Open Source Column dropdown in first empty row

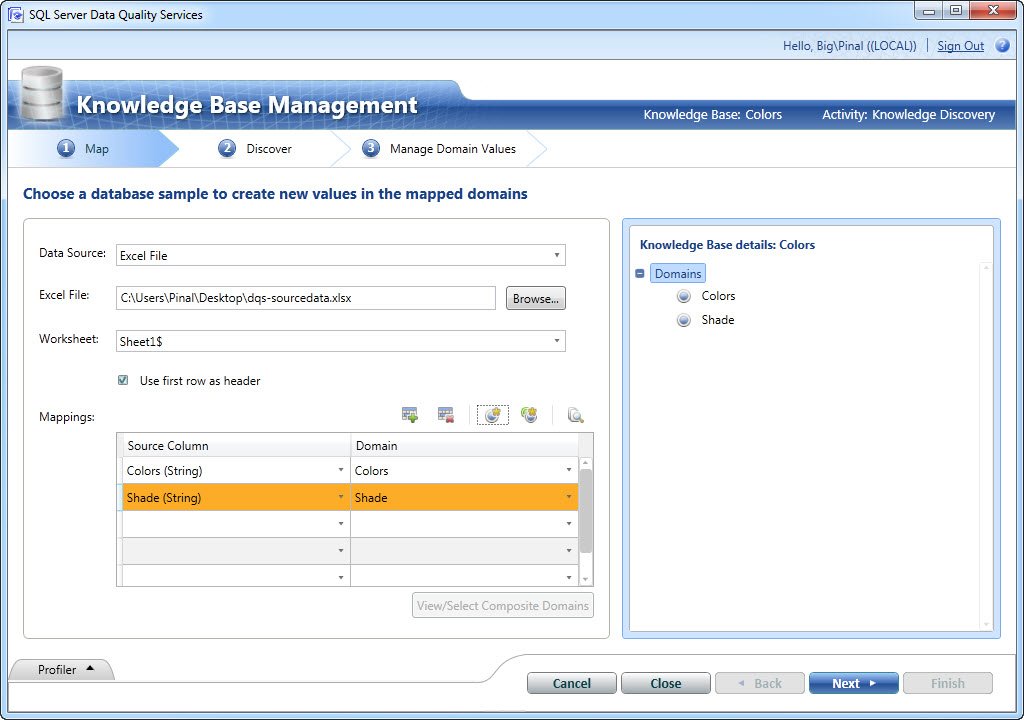(x=340, y=524)
